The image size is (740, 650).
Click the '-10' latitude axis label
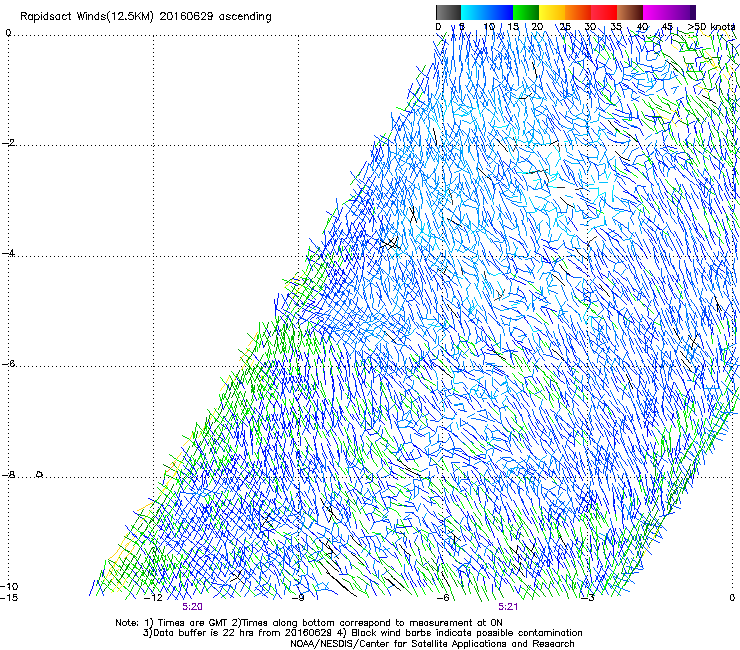tap(9, 586)
